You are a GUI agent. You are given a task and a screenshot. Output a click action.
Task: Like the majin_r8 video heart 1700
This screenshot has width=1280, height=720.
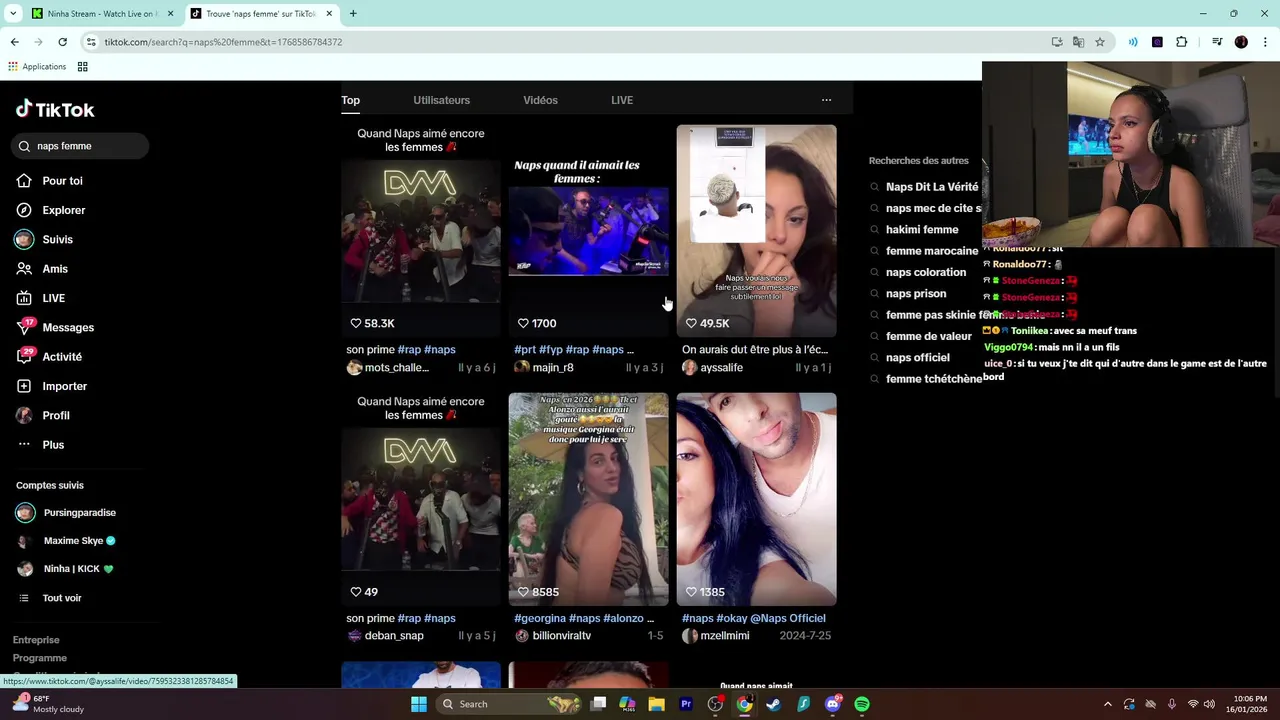(x=523, y=323)
